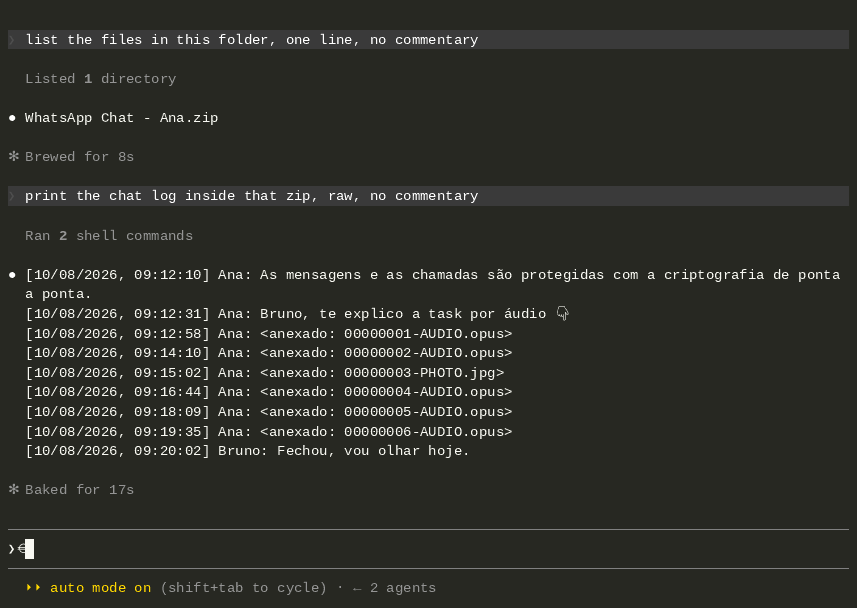Screen dimensions: 857x608
Task: Click the chevron before 'print the chat log' prompt
Action: 11,196
